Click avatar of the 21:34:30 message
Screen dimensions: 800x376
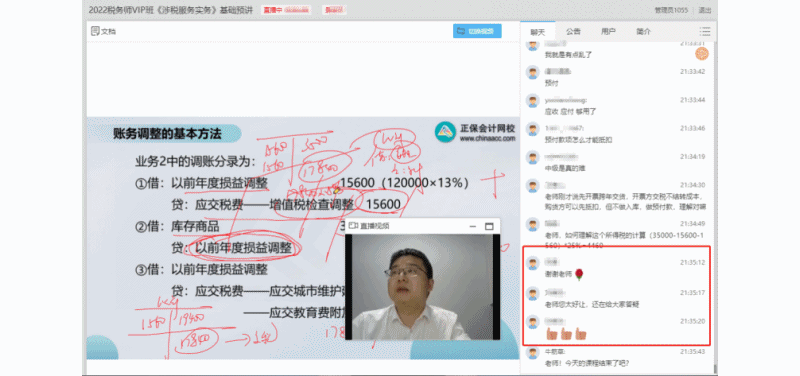(x=533, y=186)
